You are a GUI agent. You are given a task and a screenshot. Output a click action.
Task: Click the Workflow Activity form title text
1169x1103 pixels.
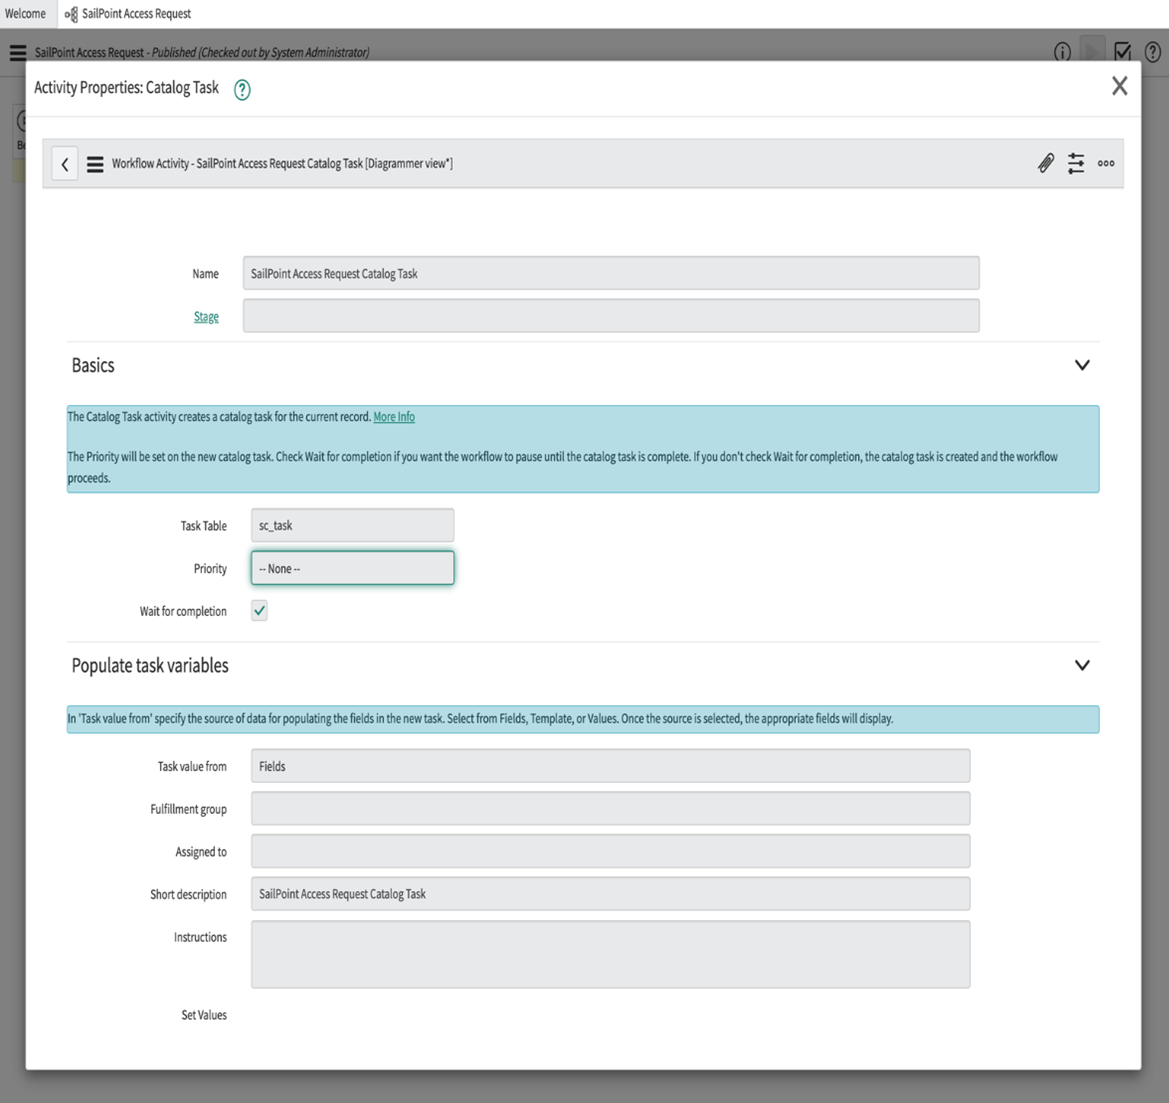pos(283,164)
